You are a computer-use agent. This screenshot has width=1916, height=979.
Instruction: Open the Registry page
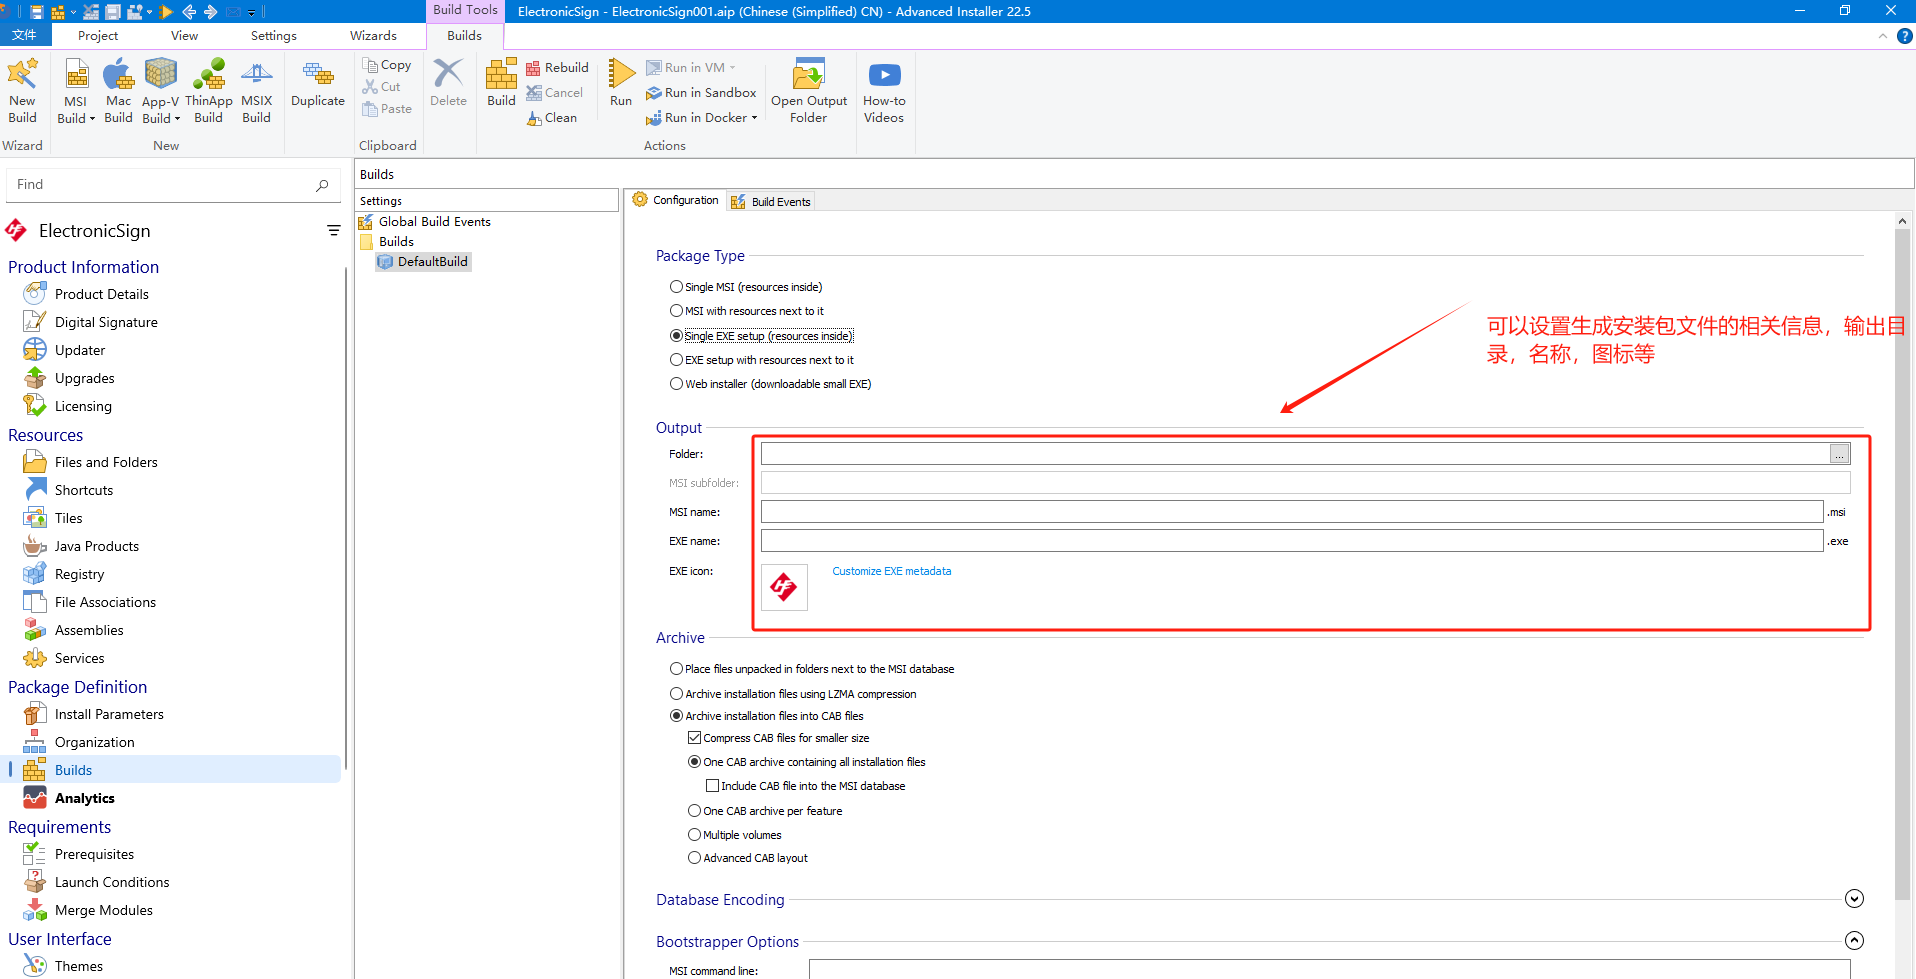pos(79,574)
